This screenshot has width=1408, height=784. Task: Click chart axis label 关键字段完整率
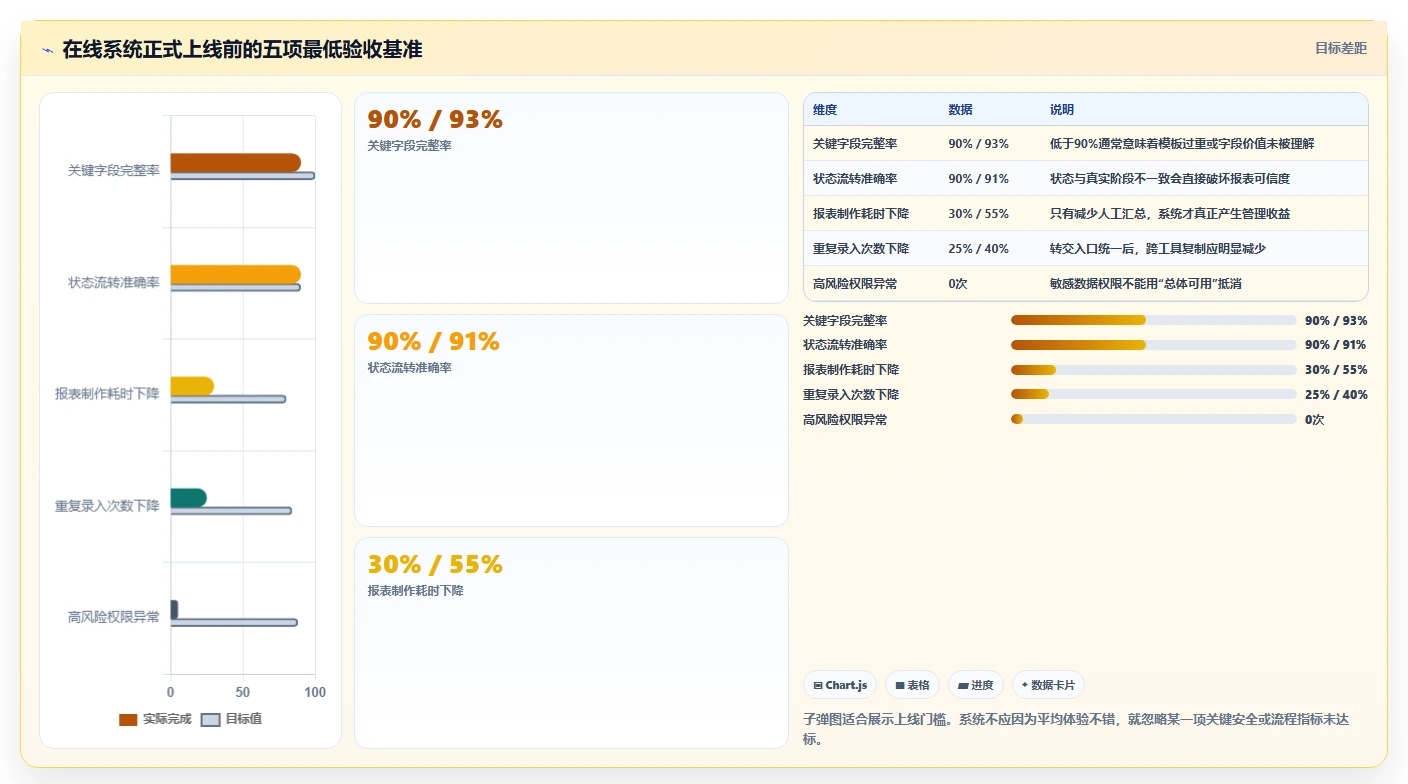(x=114, y=171)
